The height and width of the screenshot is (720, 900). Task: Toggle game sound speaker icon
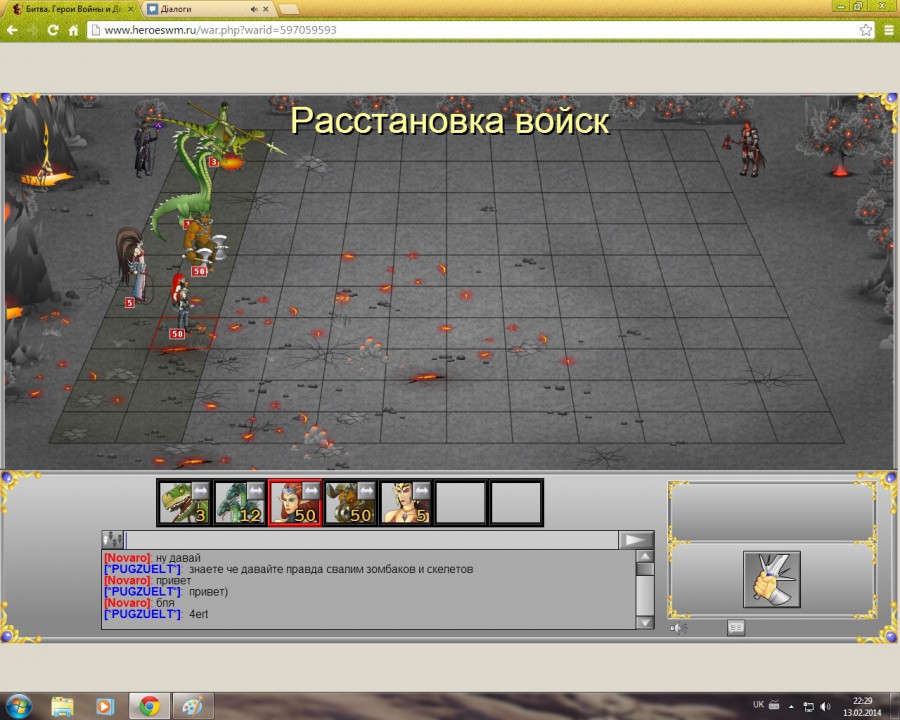tap(678, 628)
